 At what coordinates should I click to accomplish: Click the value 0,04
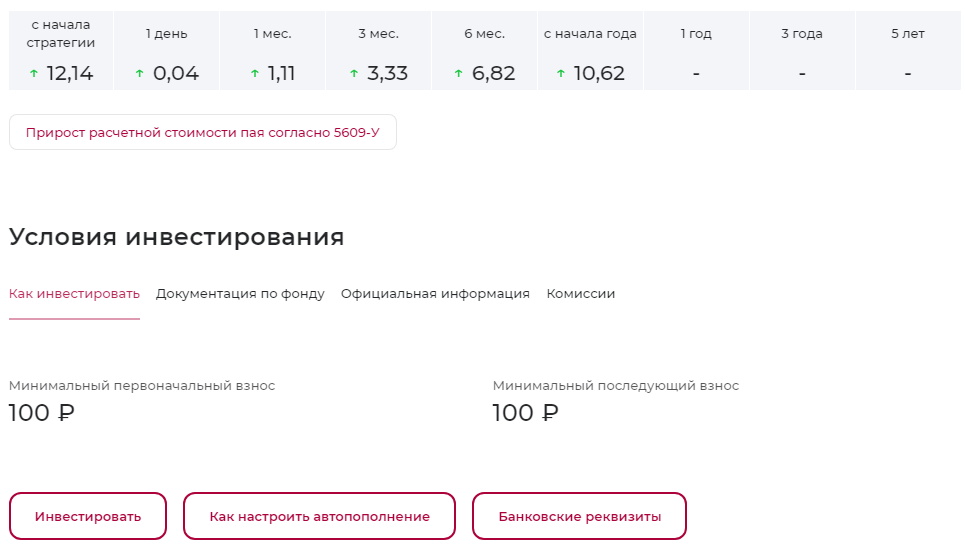176,73
